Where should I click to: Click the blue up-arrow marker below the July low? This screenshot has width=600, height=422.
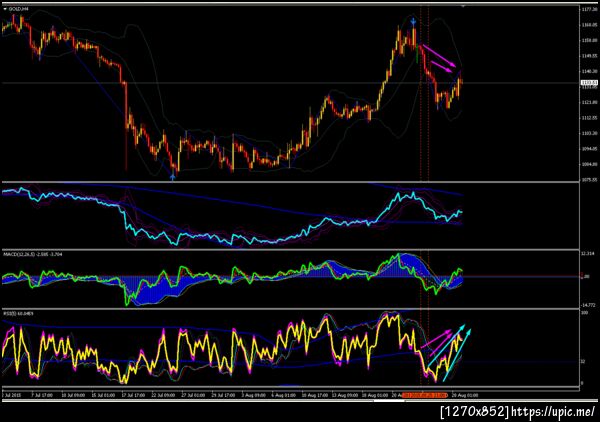(x=173, y=176)
